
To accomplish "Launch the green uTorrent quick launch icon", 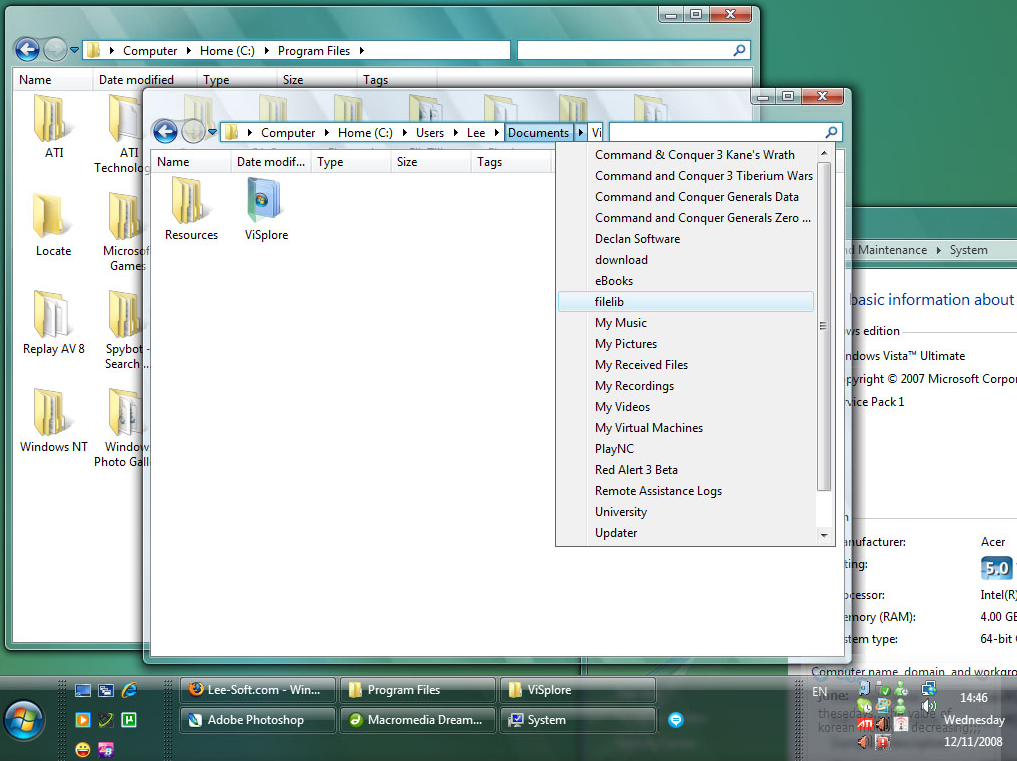I will click(x=129, y=719).
